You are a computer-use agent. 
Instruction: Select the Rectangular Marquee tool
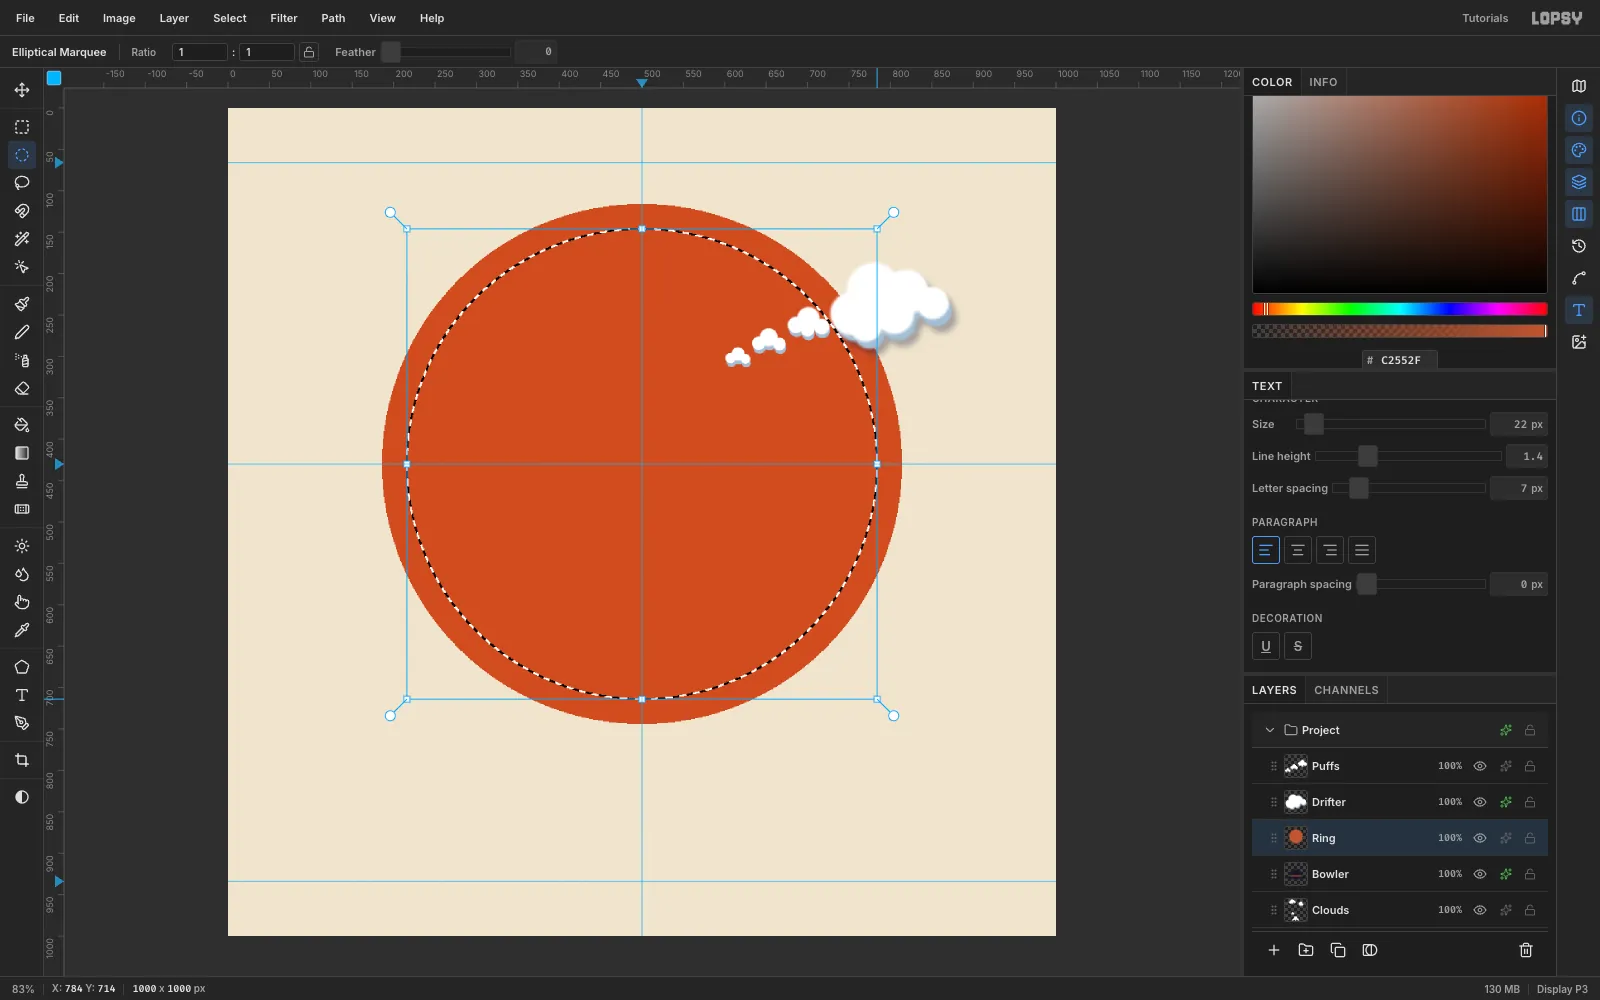click(22, 127)
